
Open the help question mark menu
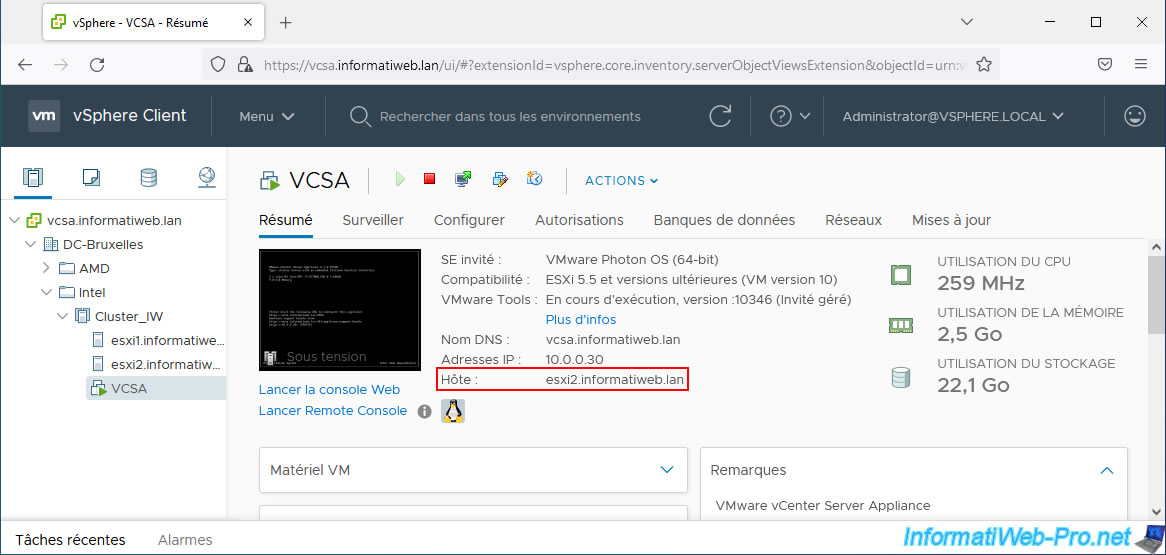(790, 117)
